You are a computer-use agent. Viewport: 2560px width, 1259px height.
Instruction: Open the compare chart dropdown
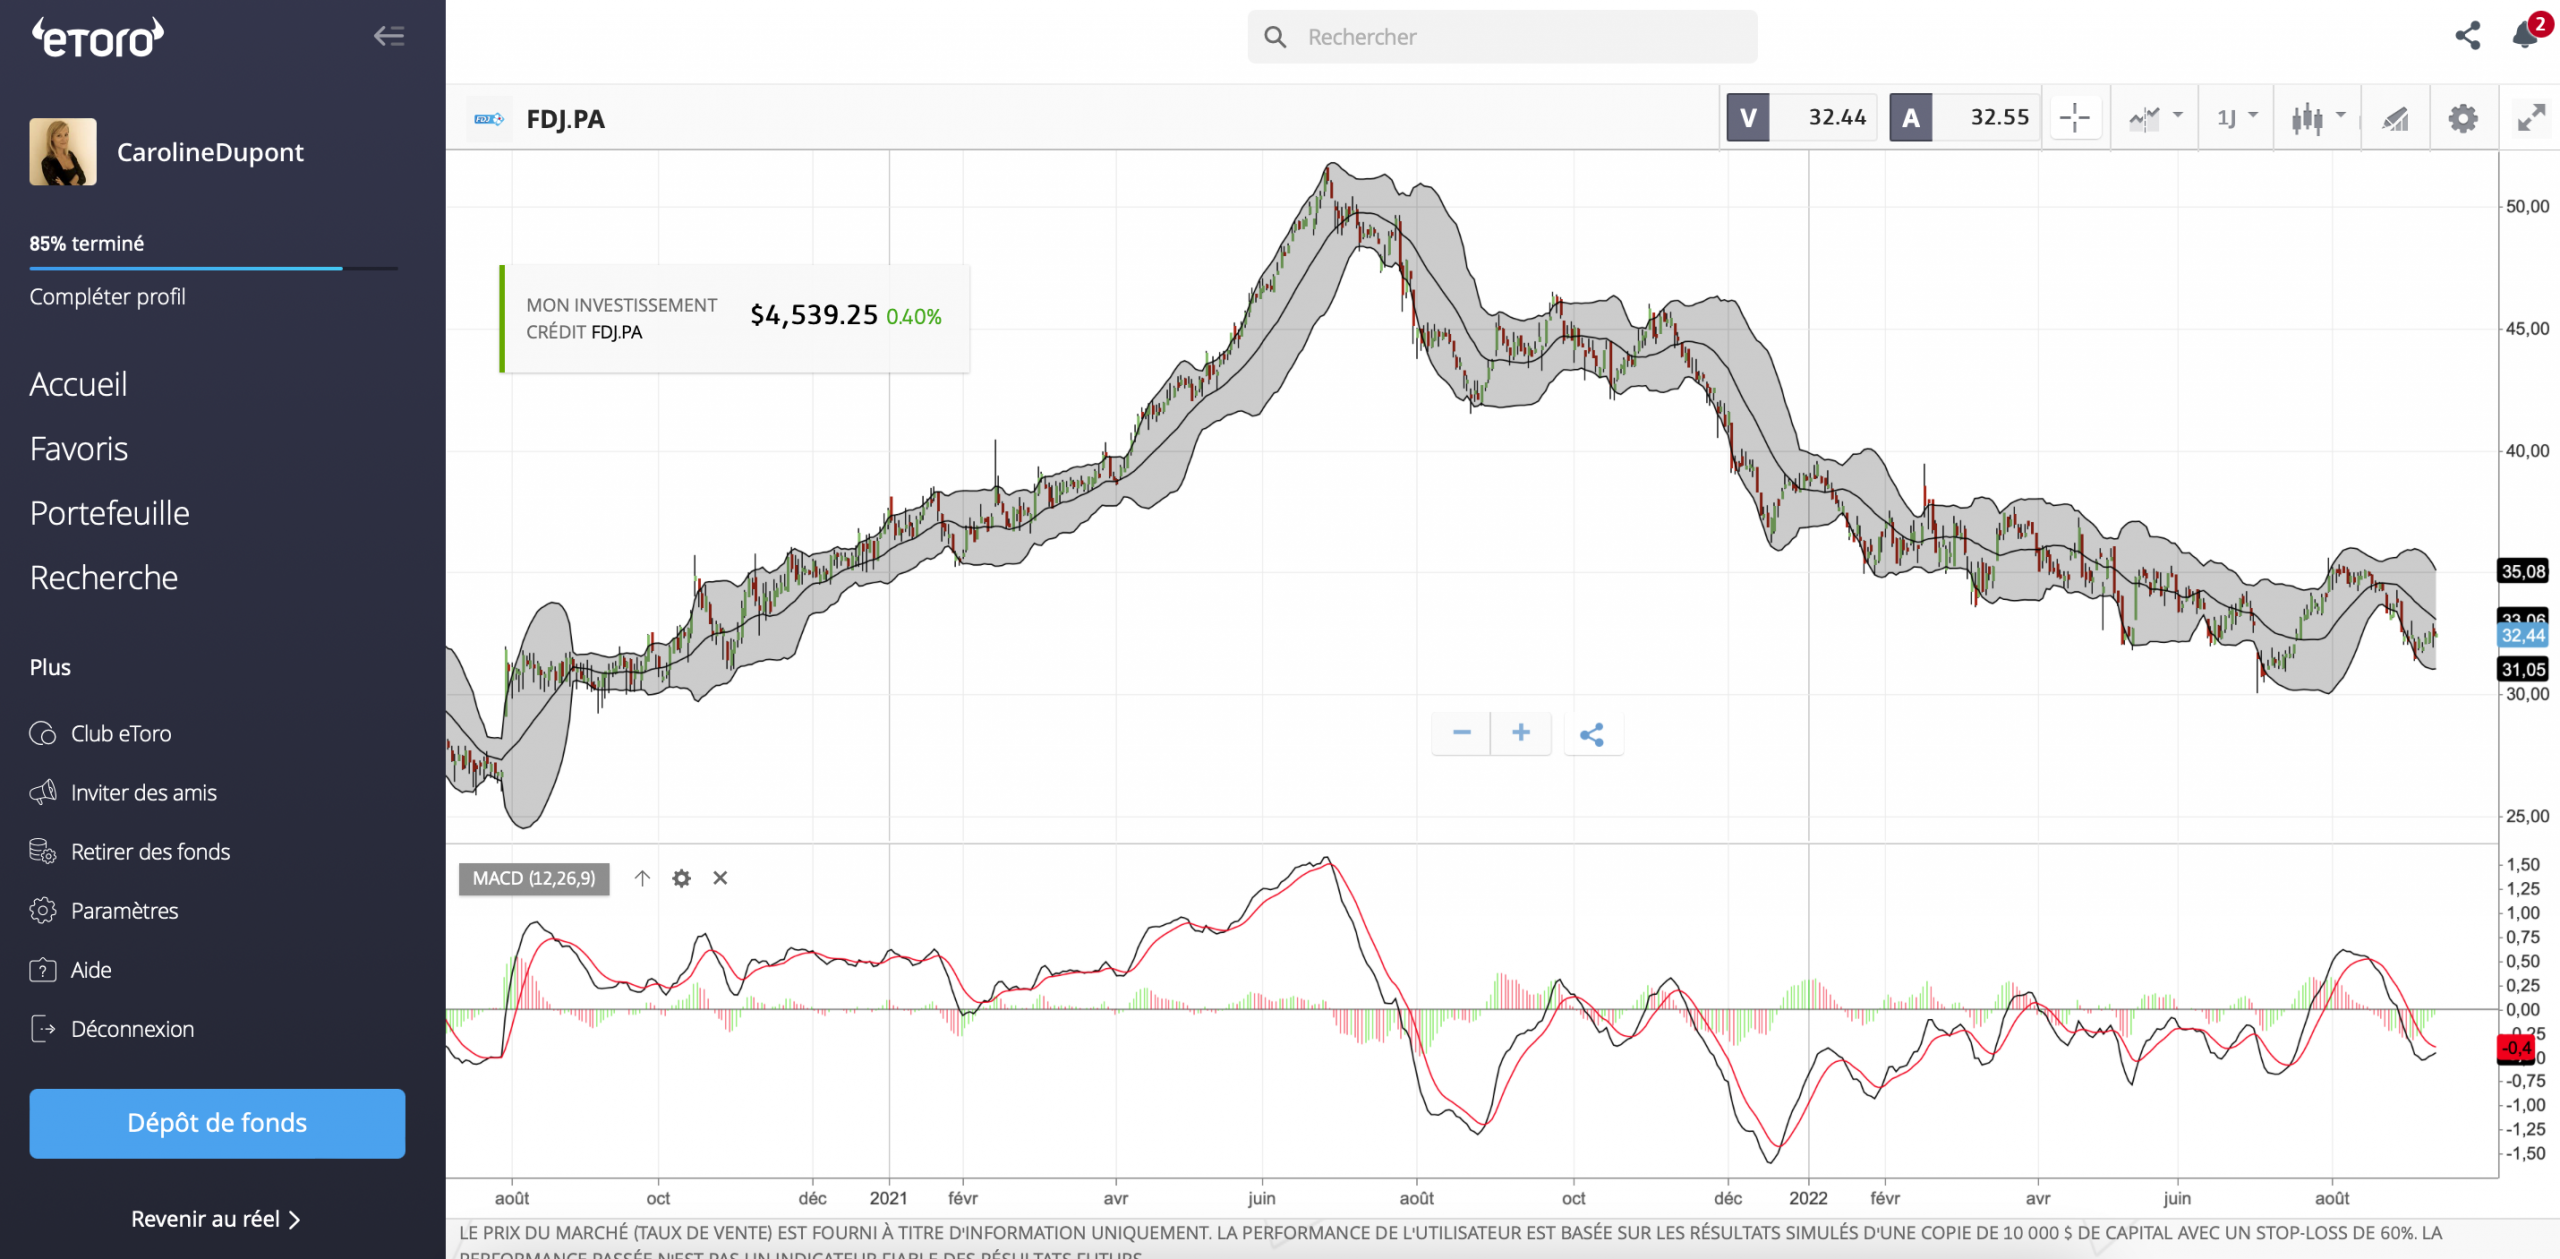(2155, 118)
